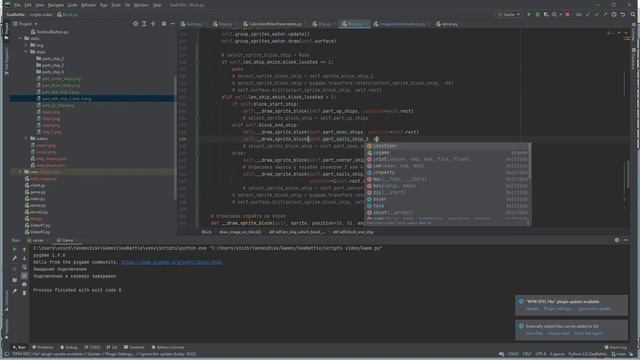This screenshot has height=360, width=640.
Task: Choose 'position=' completion suggestion
Action: click(447, 146)
